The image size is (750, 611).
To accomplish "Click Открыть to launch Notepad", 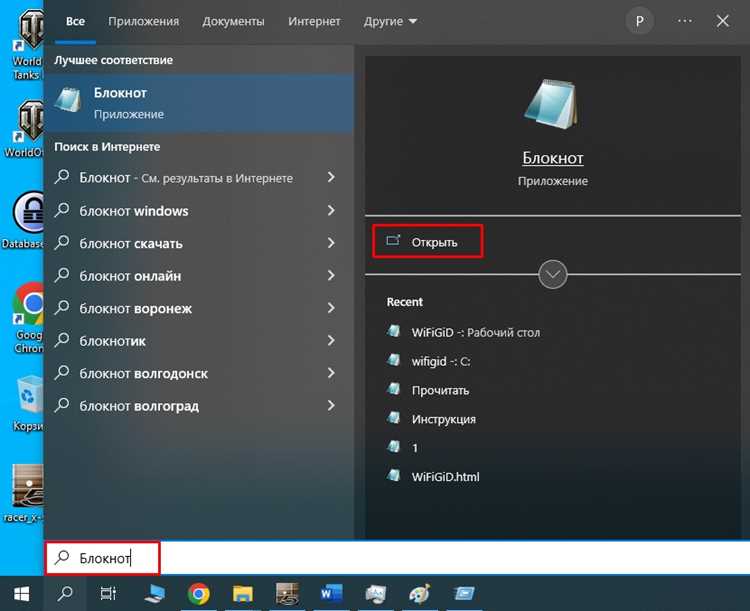I will (428, 242).
